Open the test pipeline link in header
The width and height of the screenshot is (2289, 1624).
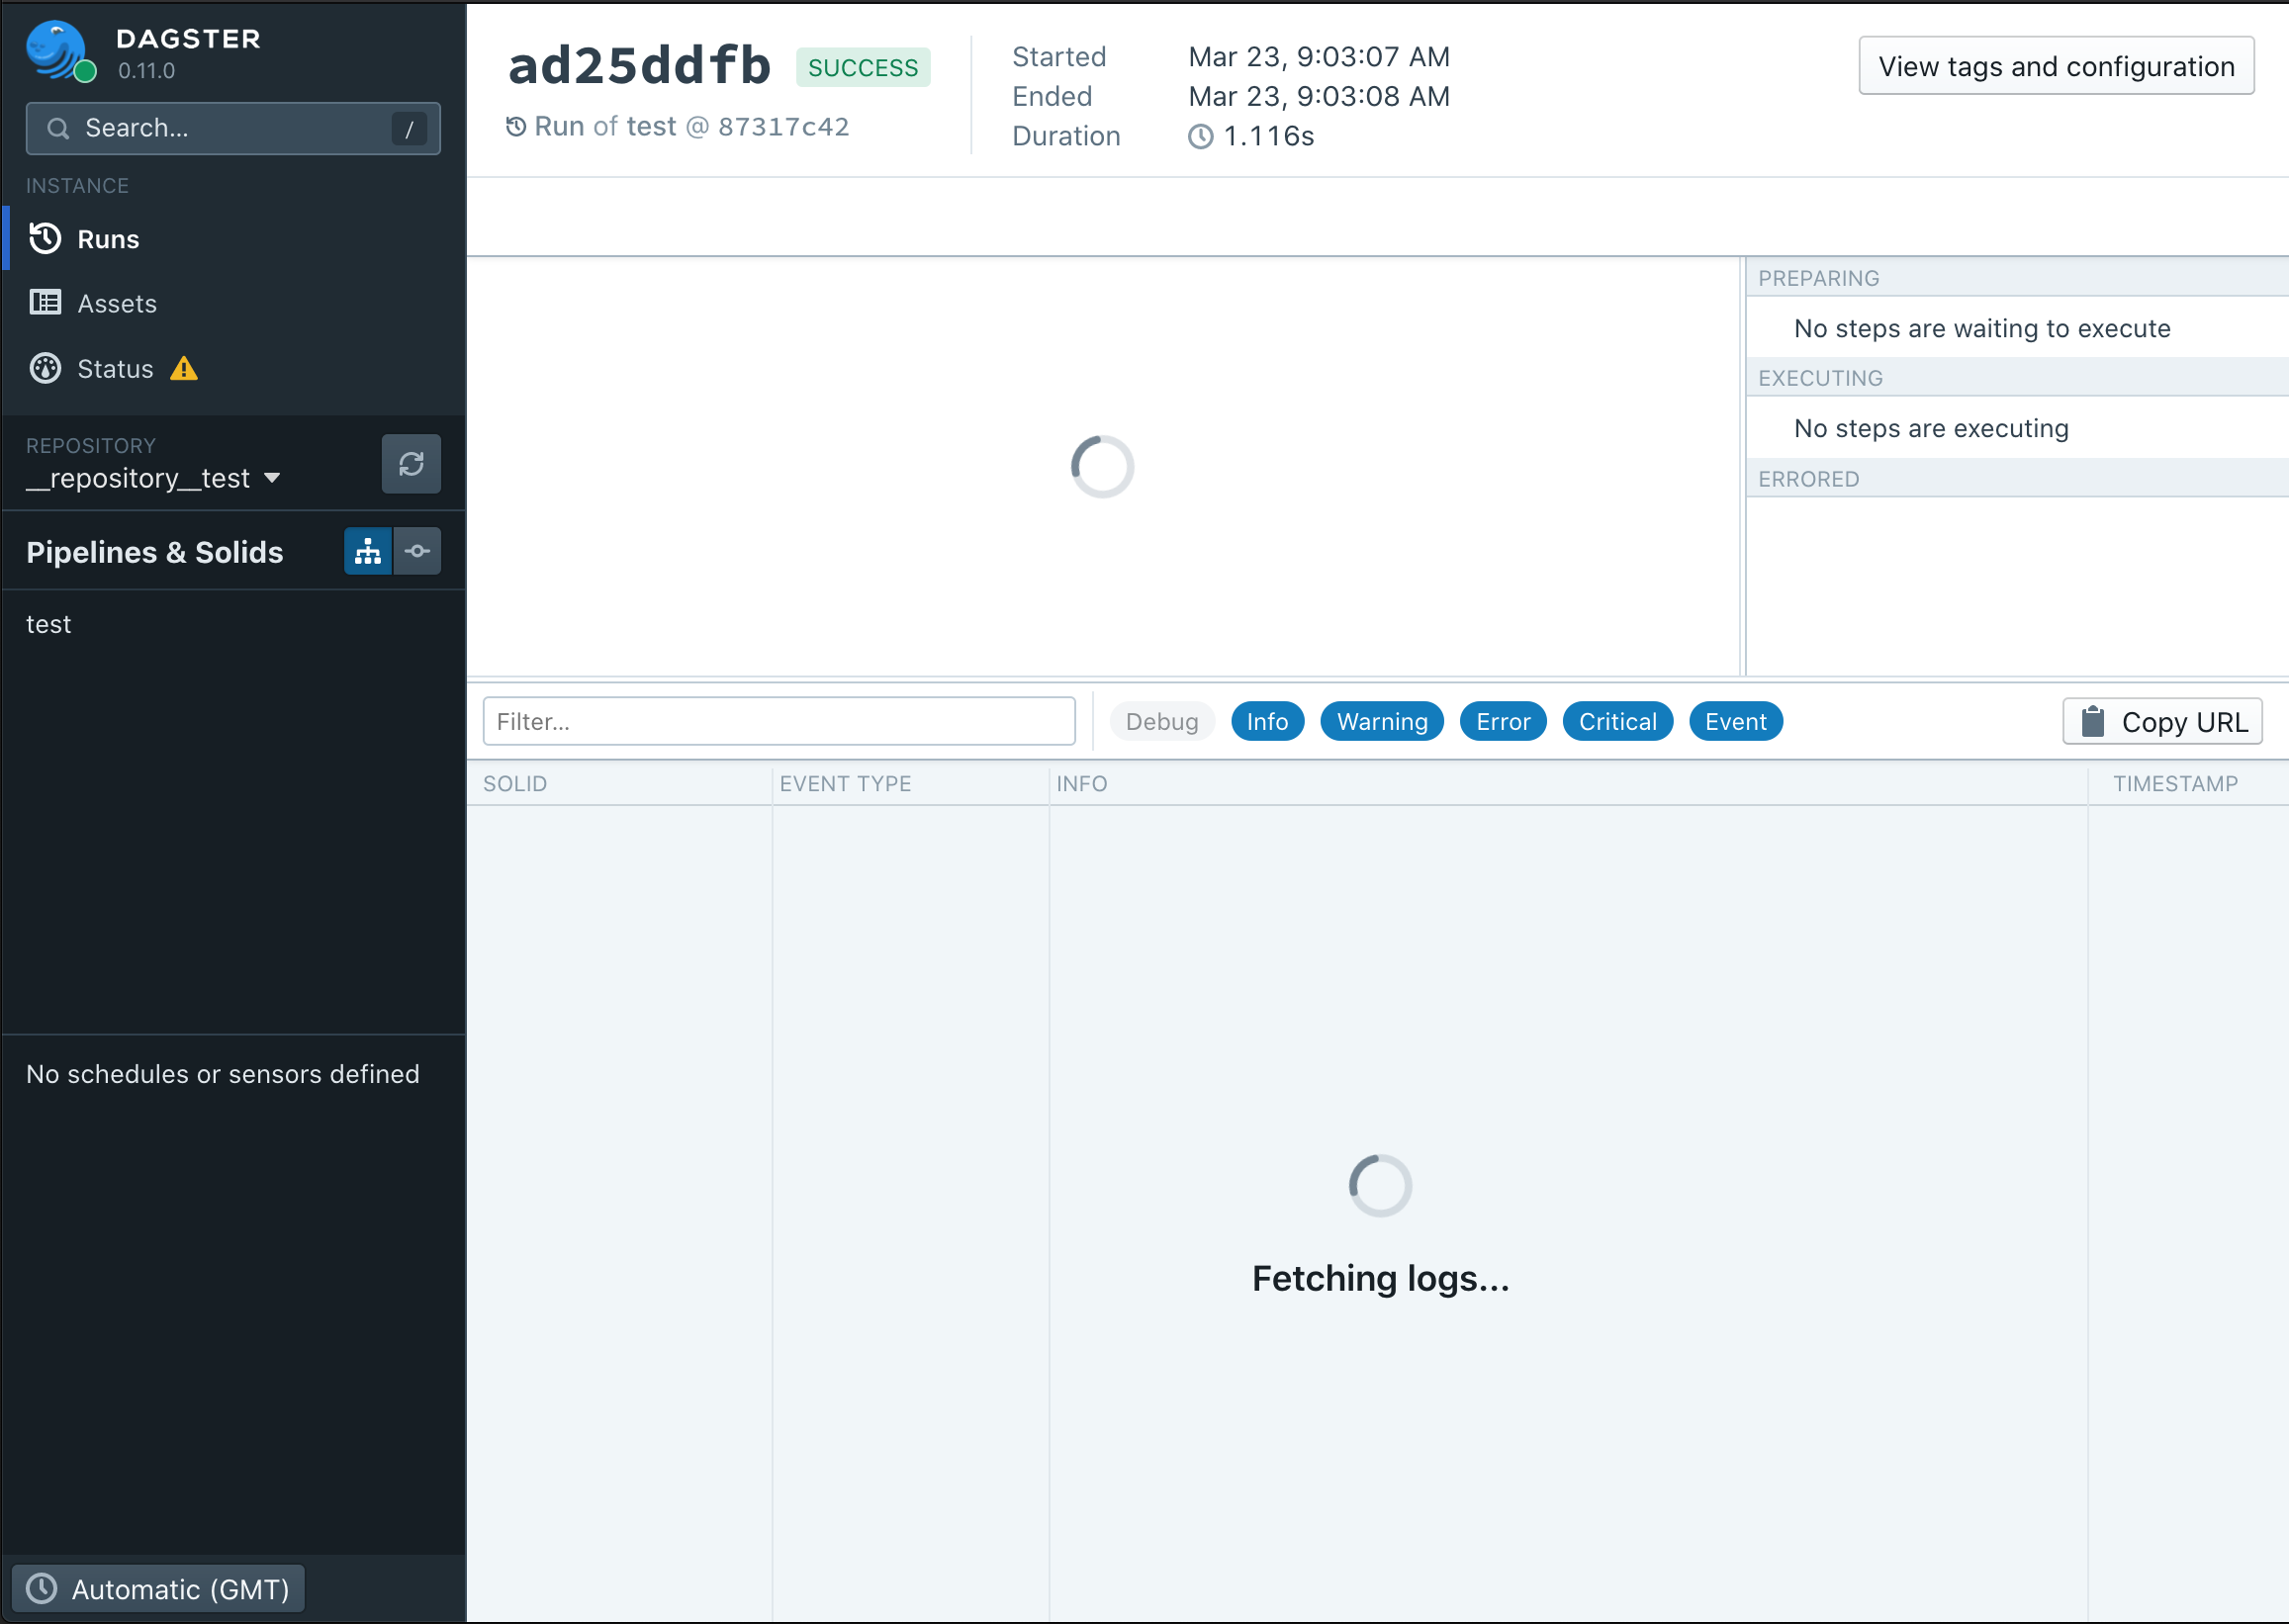pos(651,127)
